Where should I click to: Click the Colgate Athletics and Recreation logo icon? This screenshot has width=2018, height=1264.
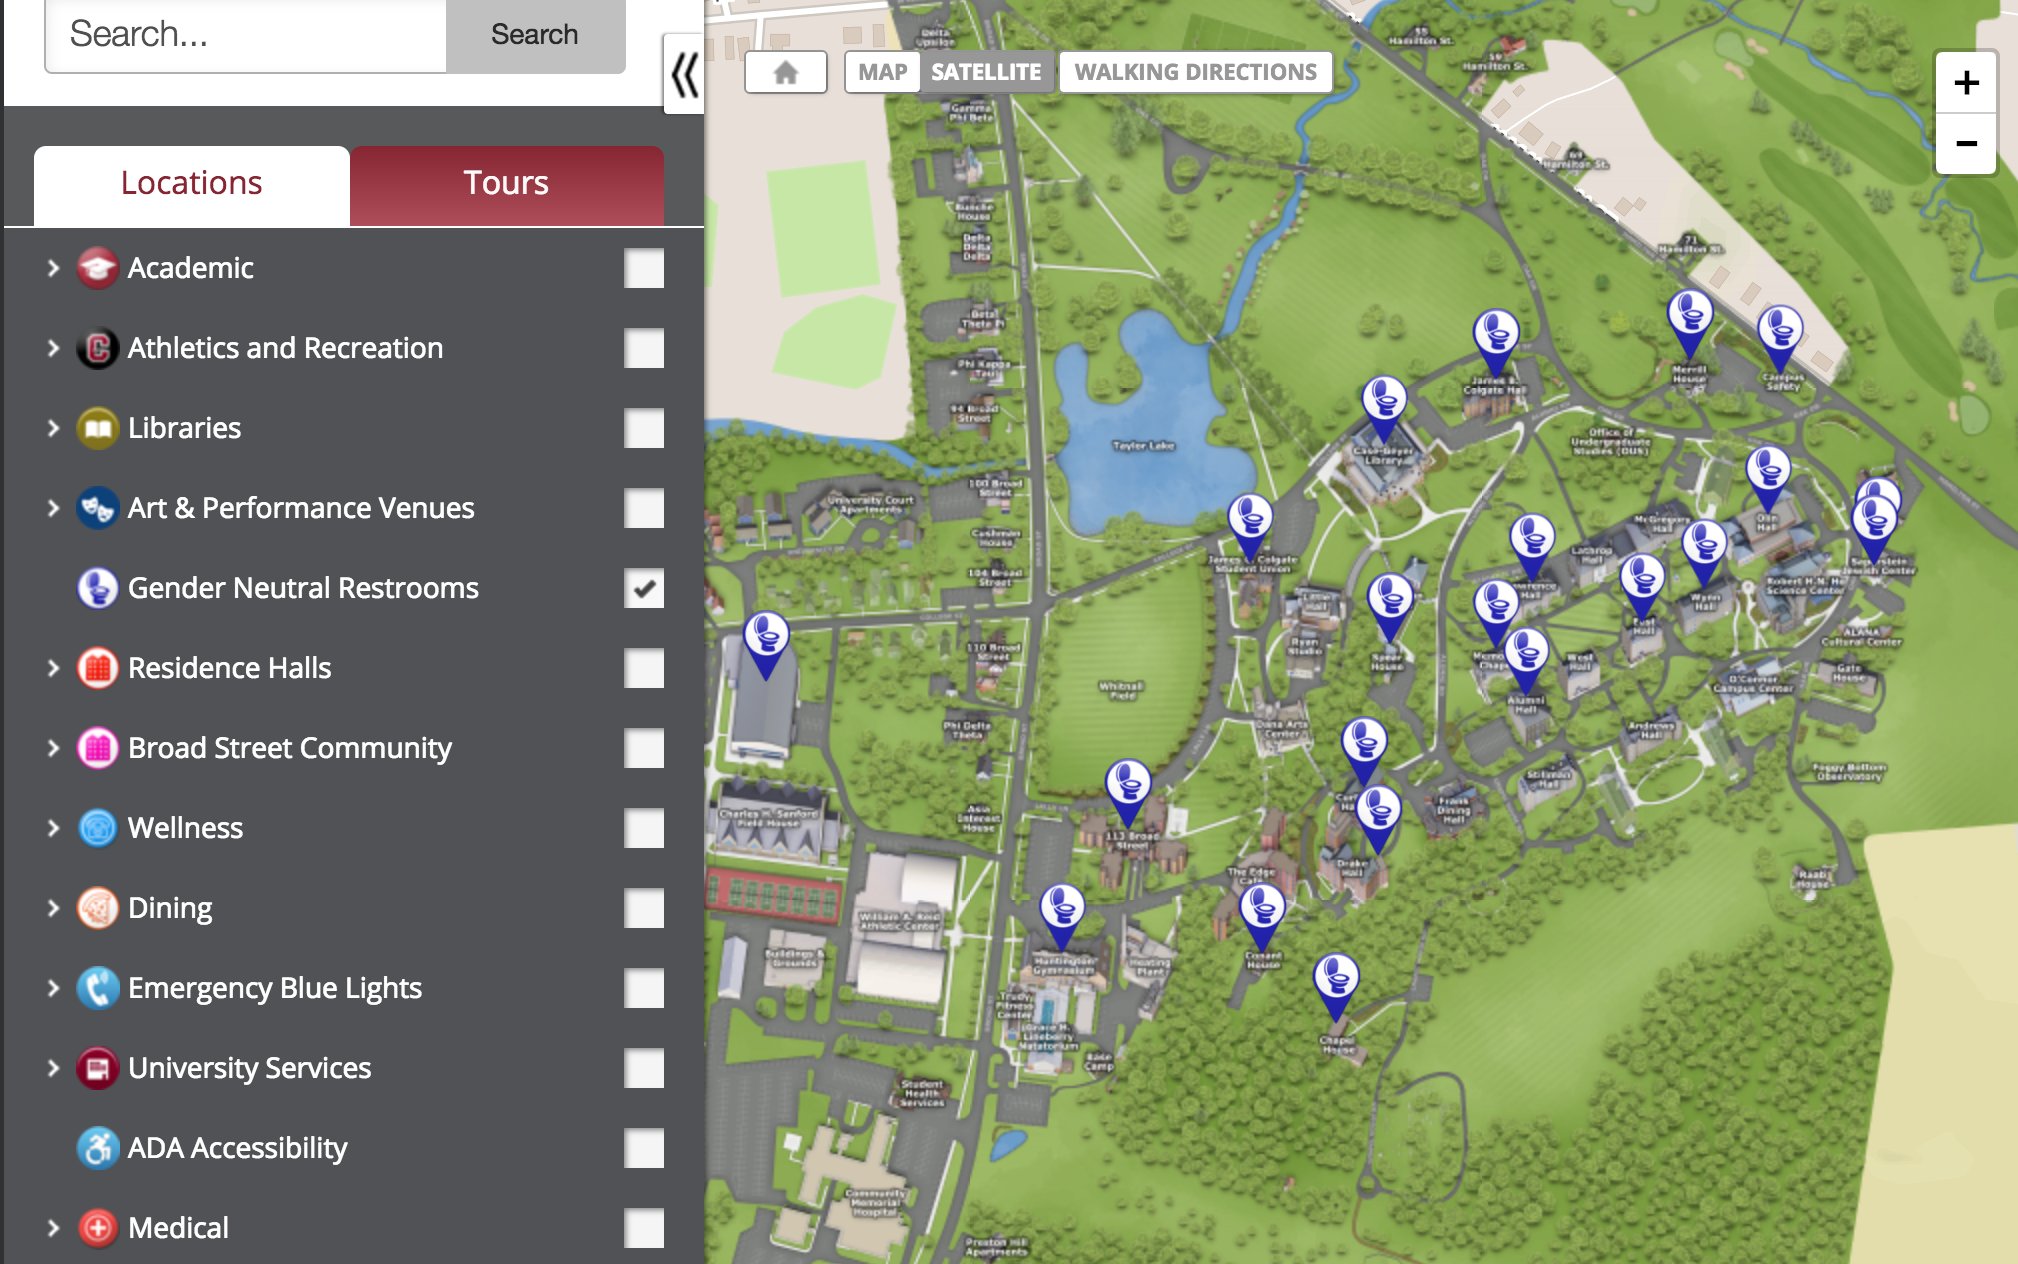click(x=96, y=347)
